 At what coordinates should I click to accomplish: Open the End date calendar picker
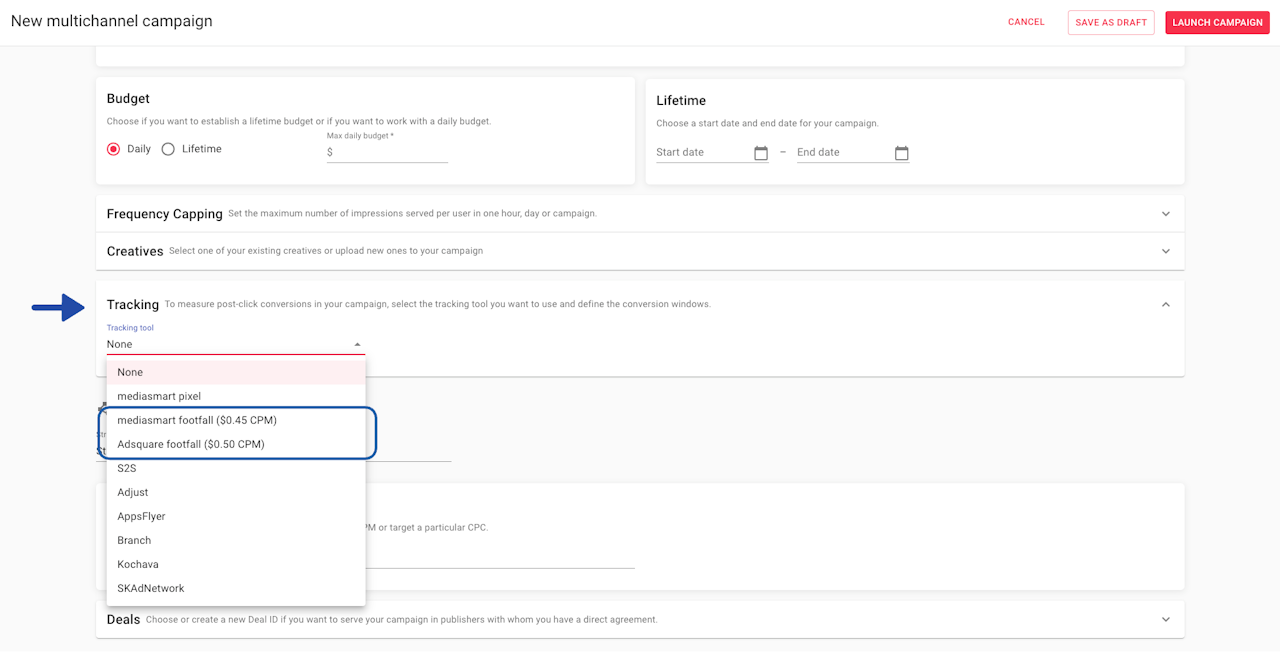coord(902,153)
